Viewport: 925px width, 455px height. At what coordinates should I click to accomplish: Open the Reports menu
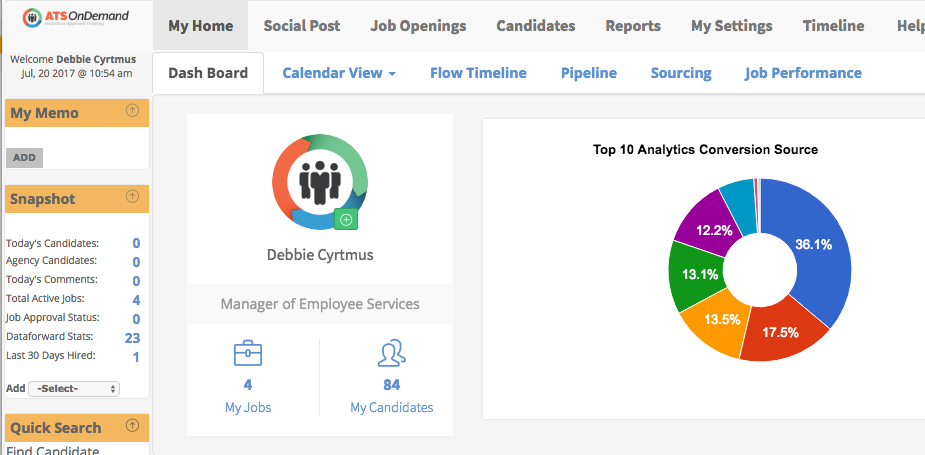tap(633, 26)
